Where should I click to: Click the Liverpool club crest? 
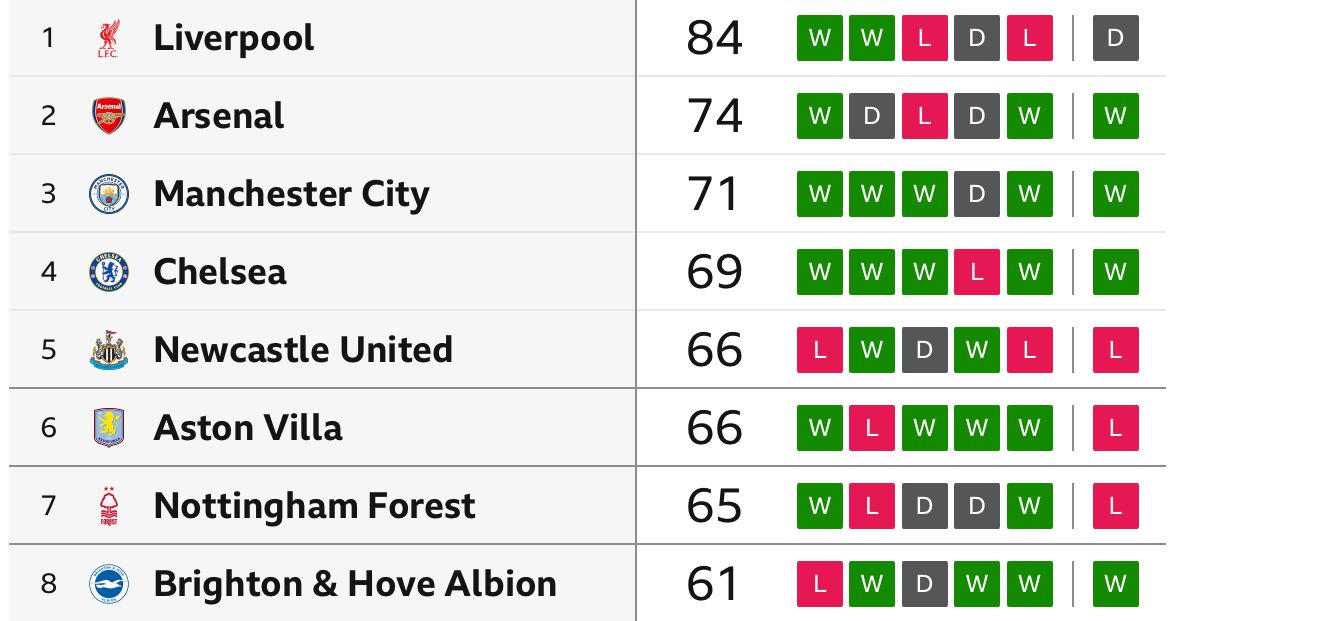click(108, 39)
